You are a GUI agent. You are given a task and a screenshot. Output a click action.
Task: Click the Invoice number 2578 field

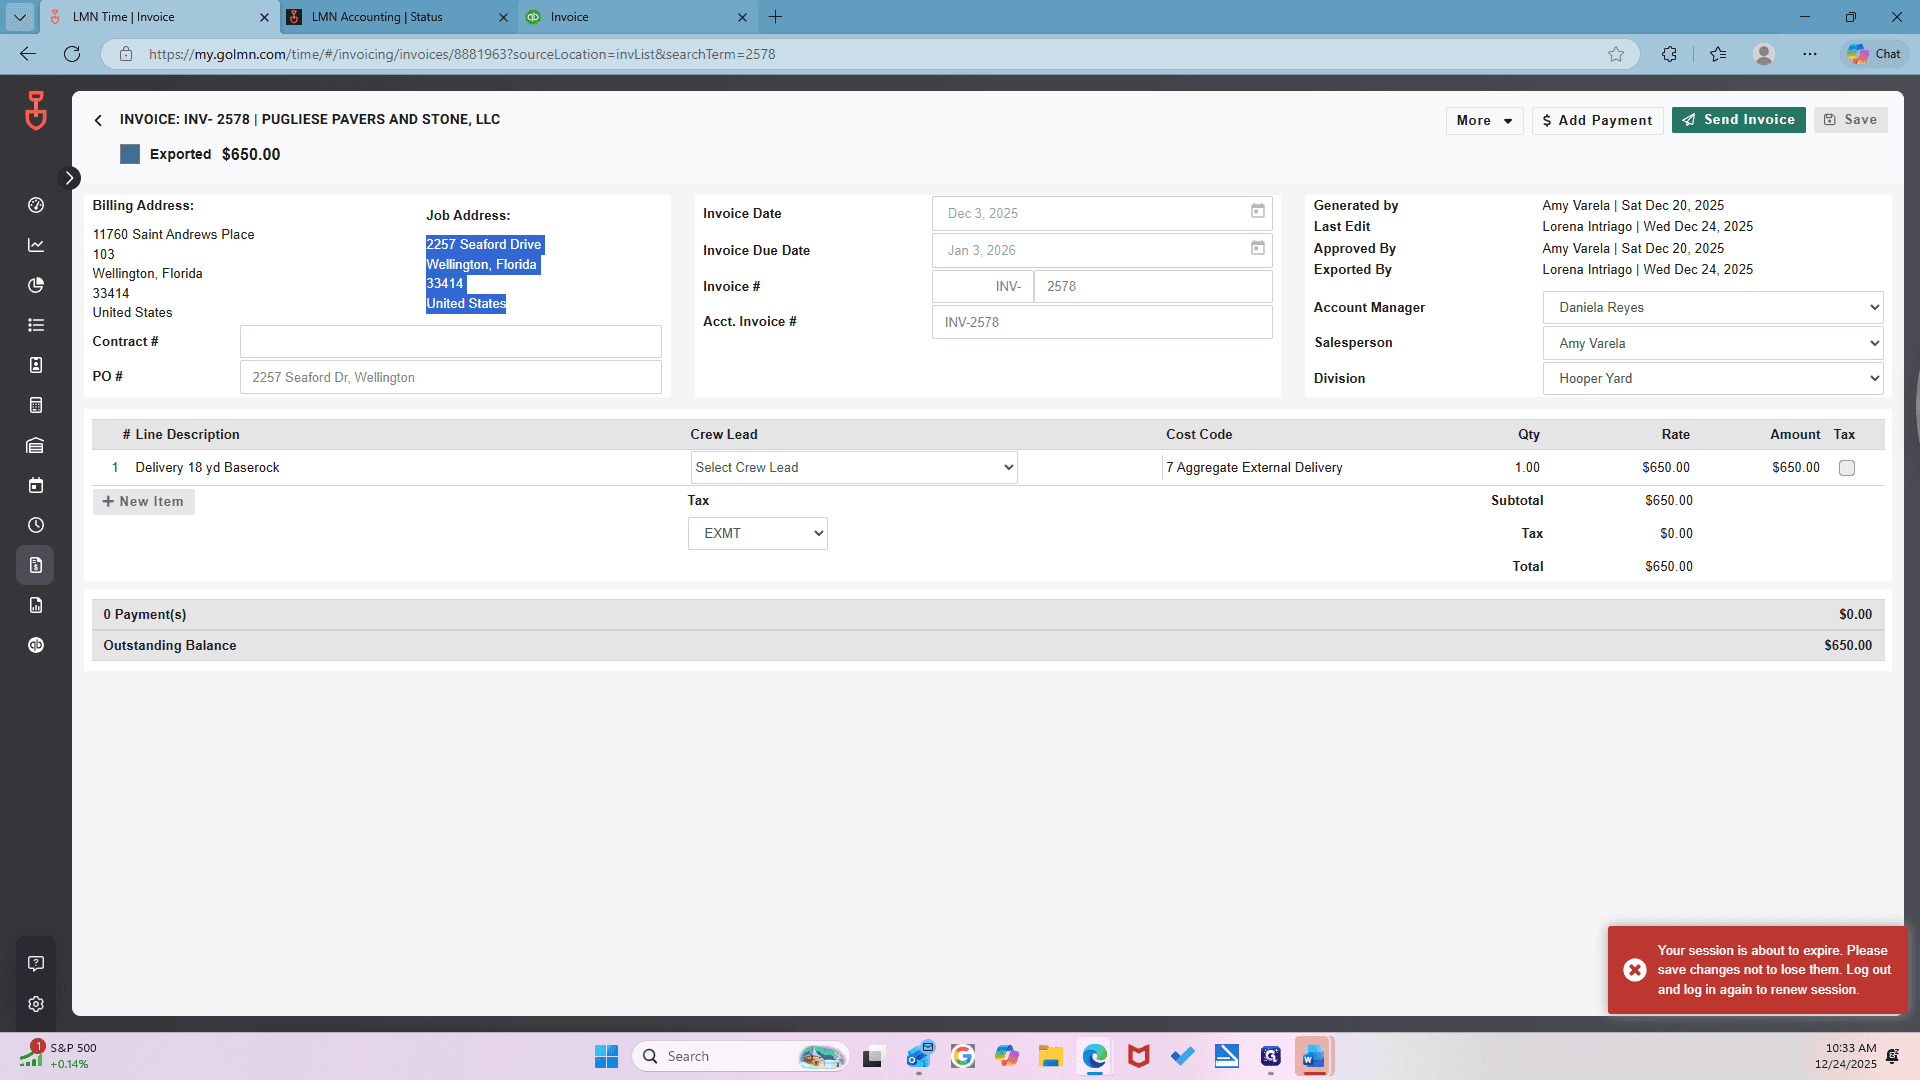pyautogui.click(x=1152, y=286)
